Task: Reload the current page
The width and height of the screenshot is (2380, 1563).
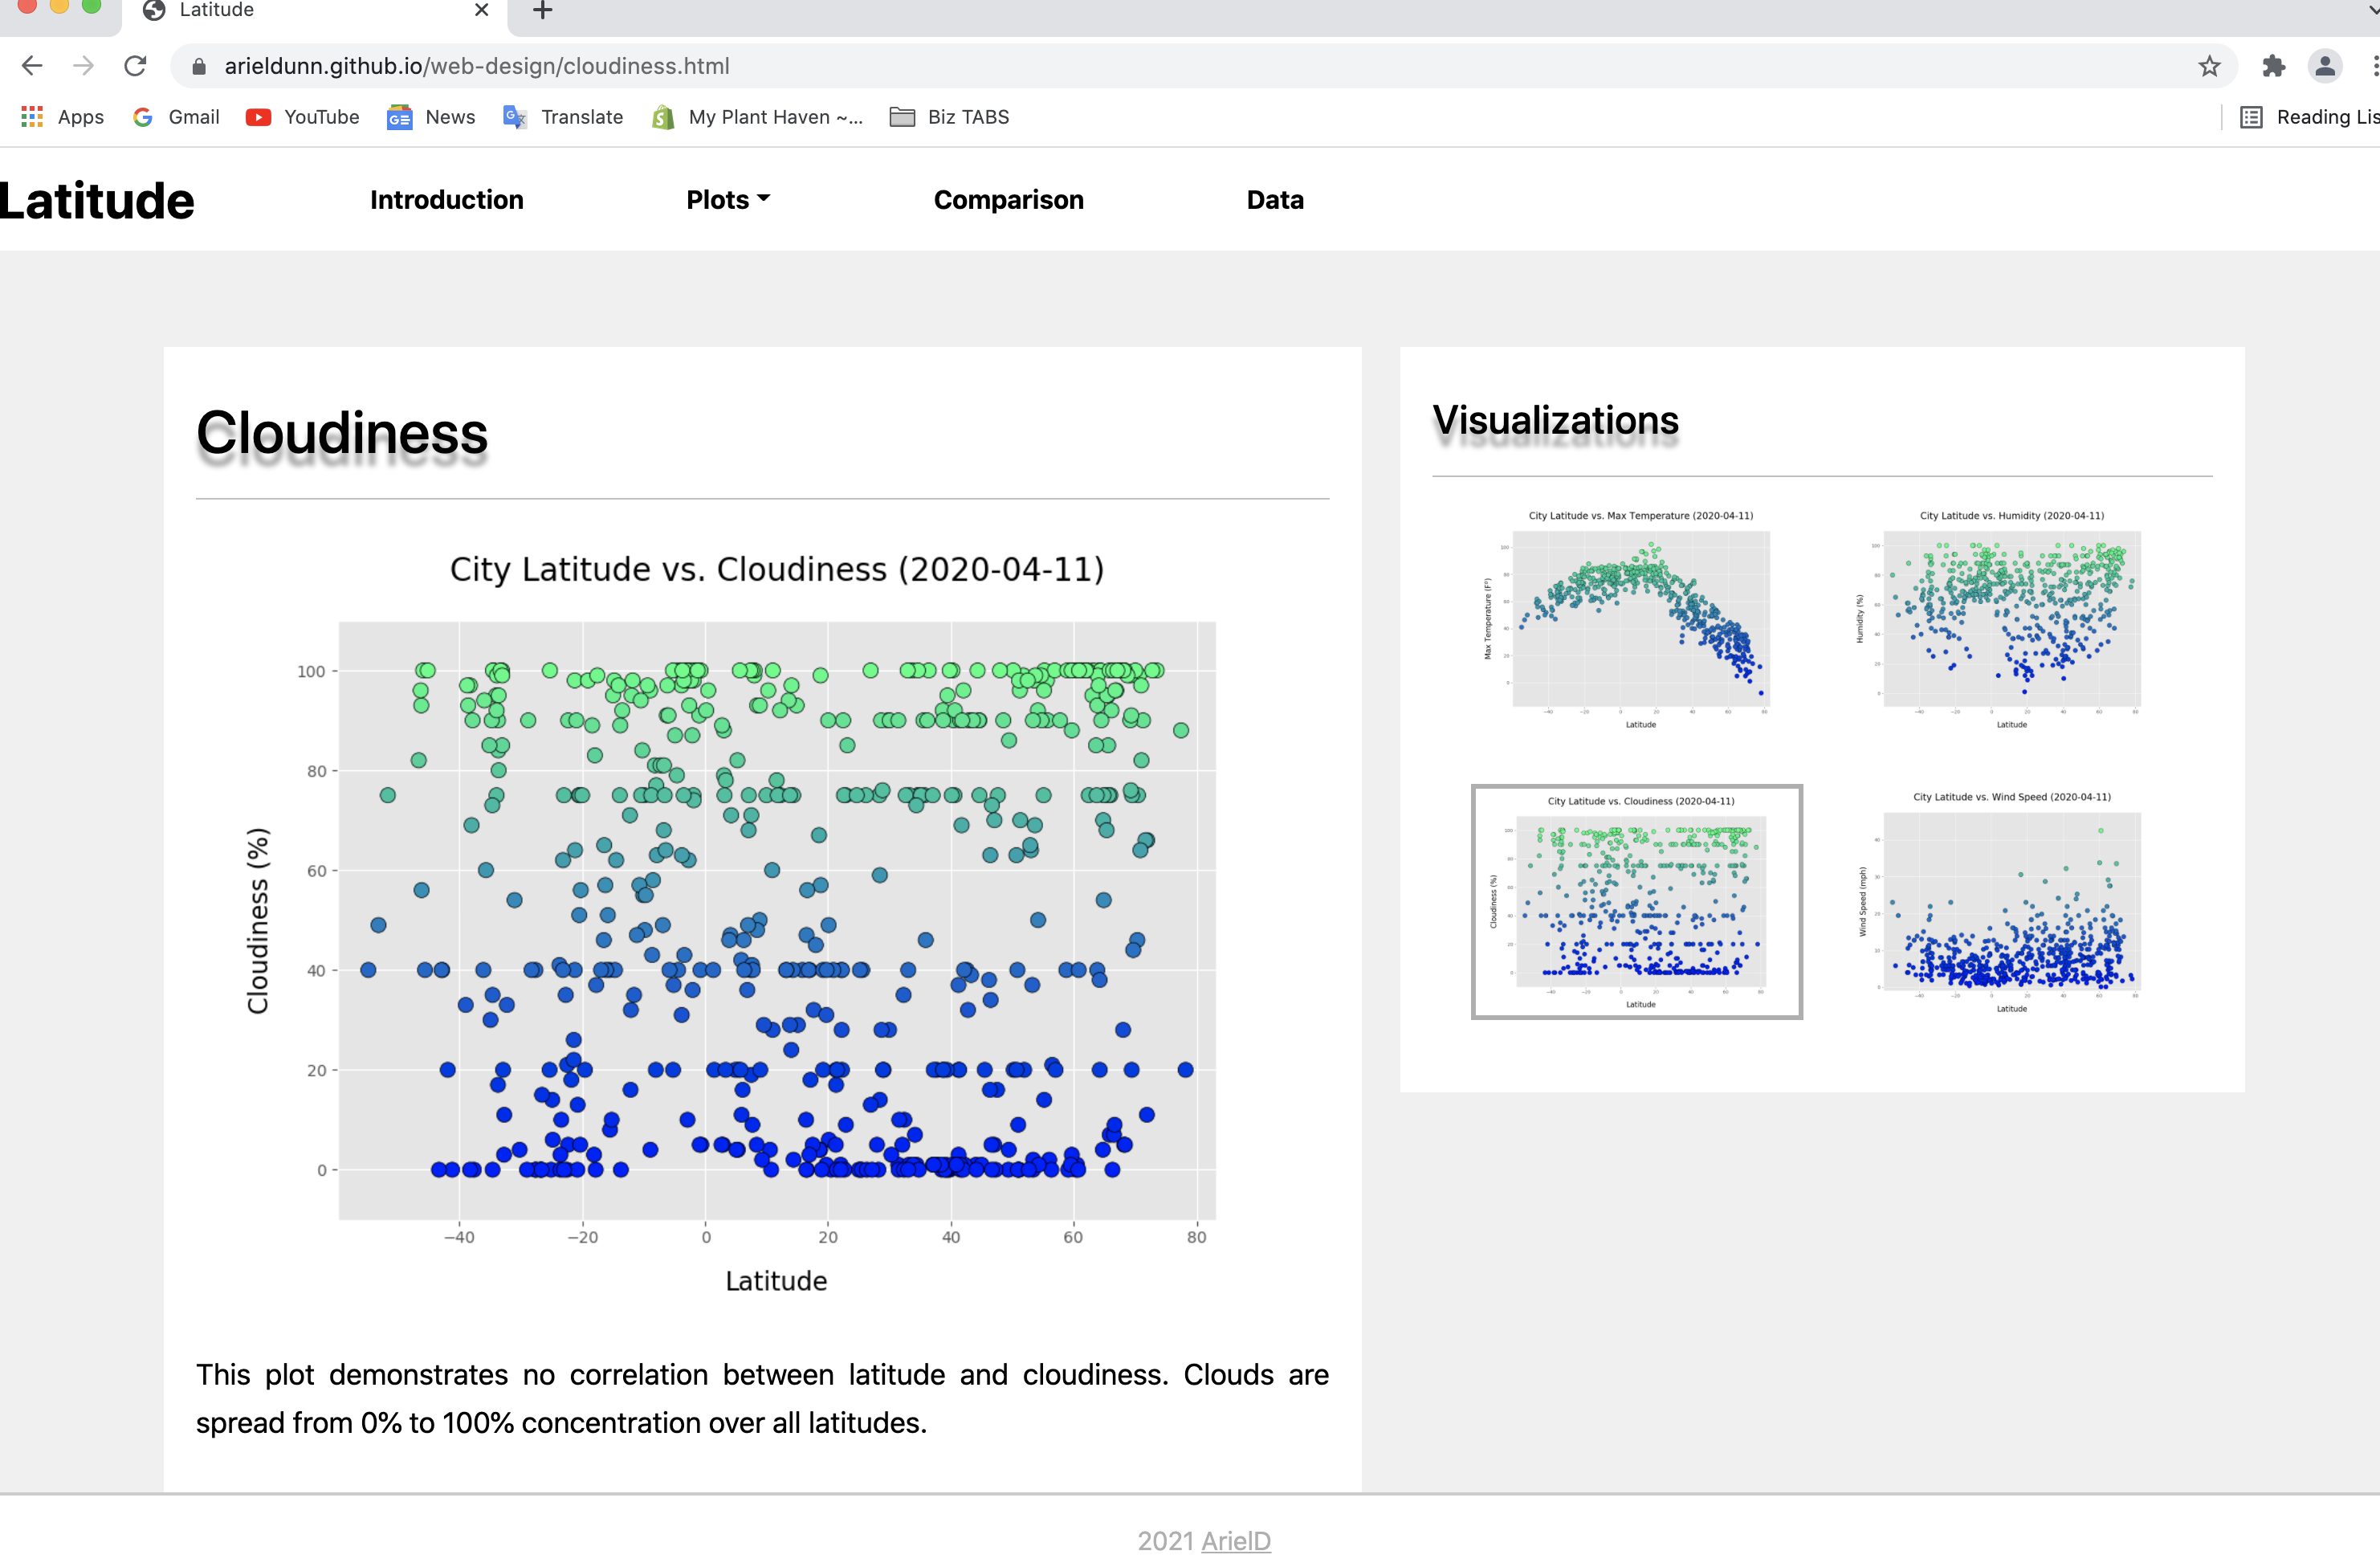Action: click(136, 66)
